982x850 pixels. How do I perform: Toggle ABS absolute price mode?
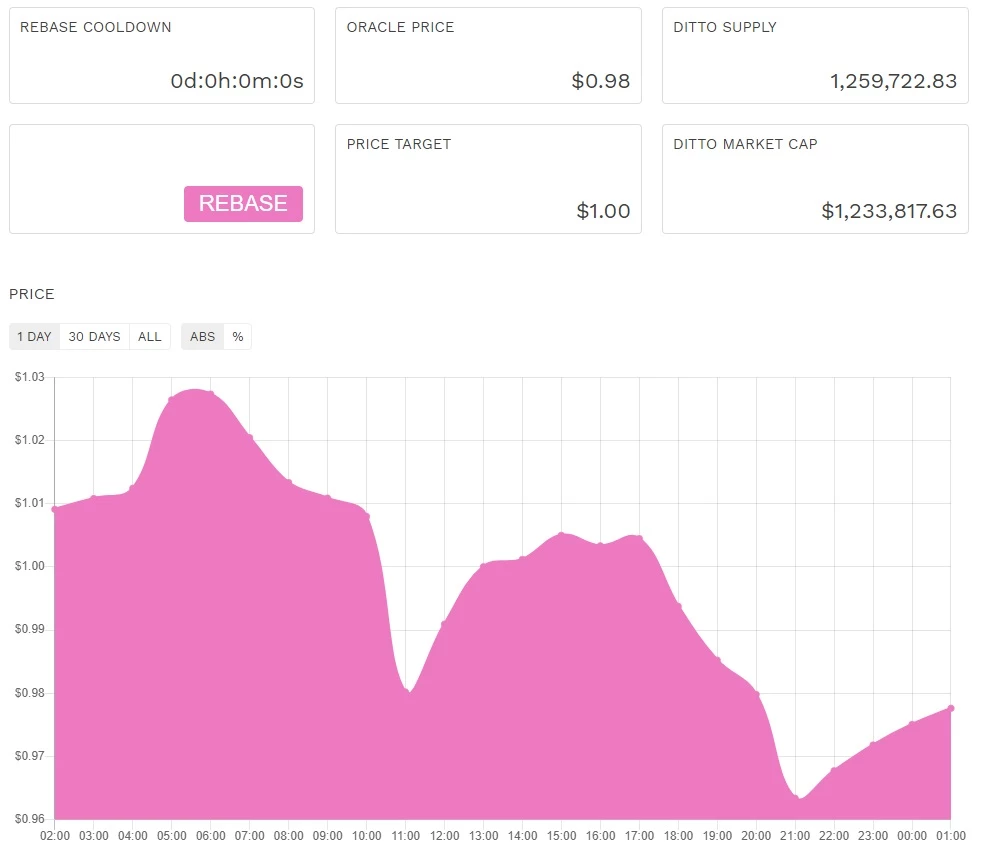click(202, 336)
